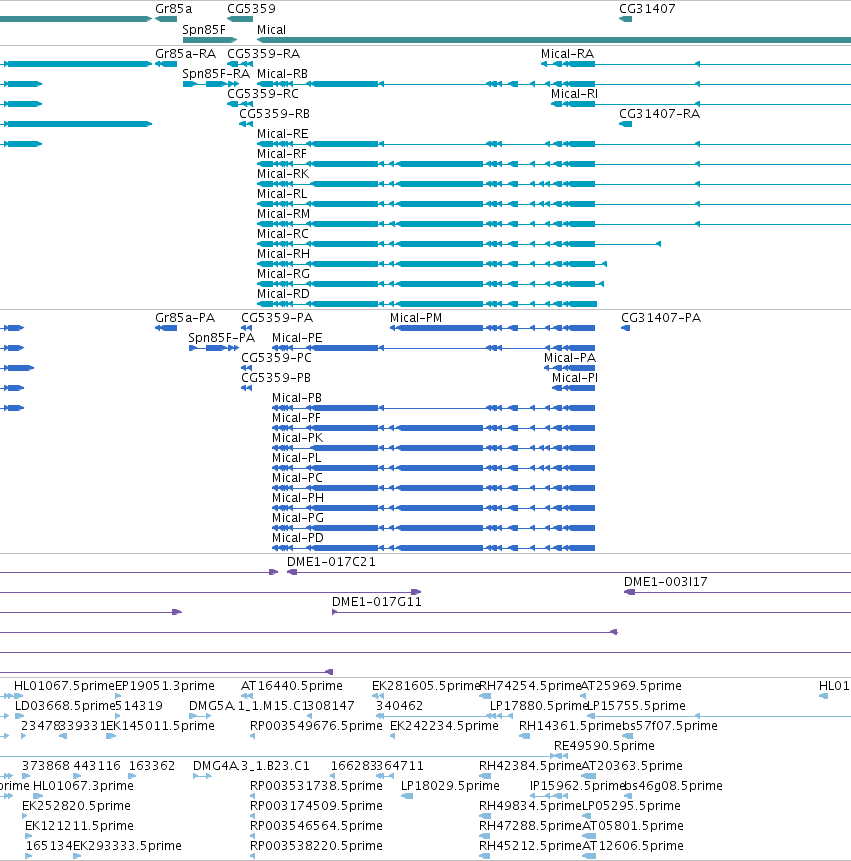The image size is (851, 861).
Task: Select EST DMG4A3_1.B23.C1
Action: tap(202, 776)
